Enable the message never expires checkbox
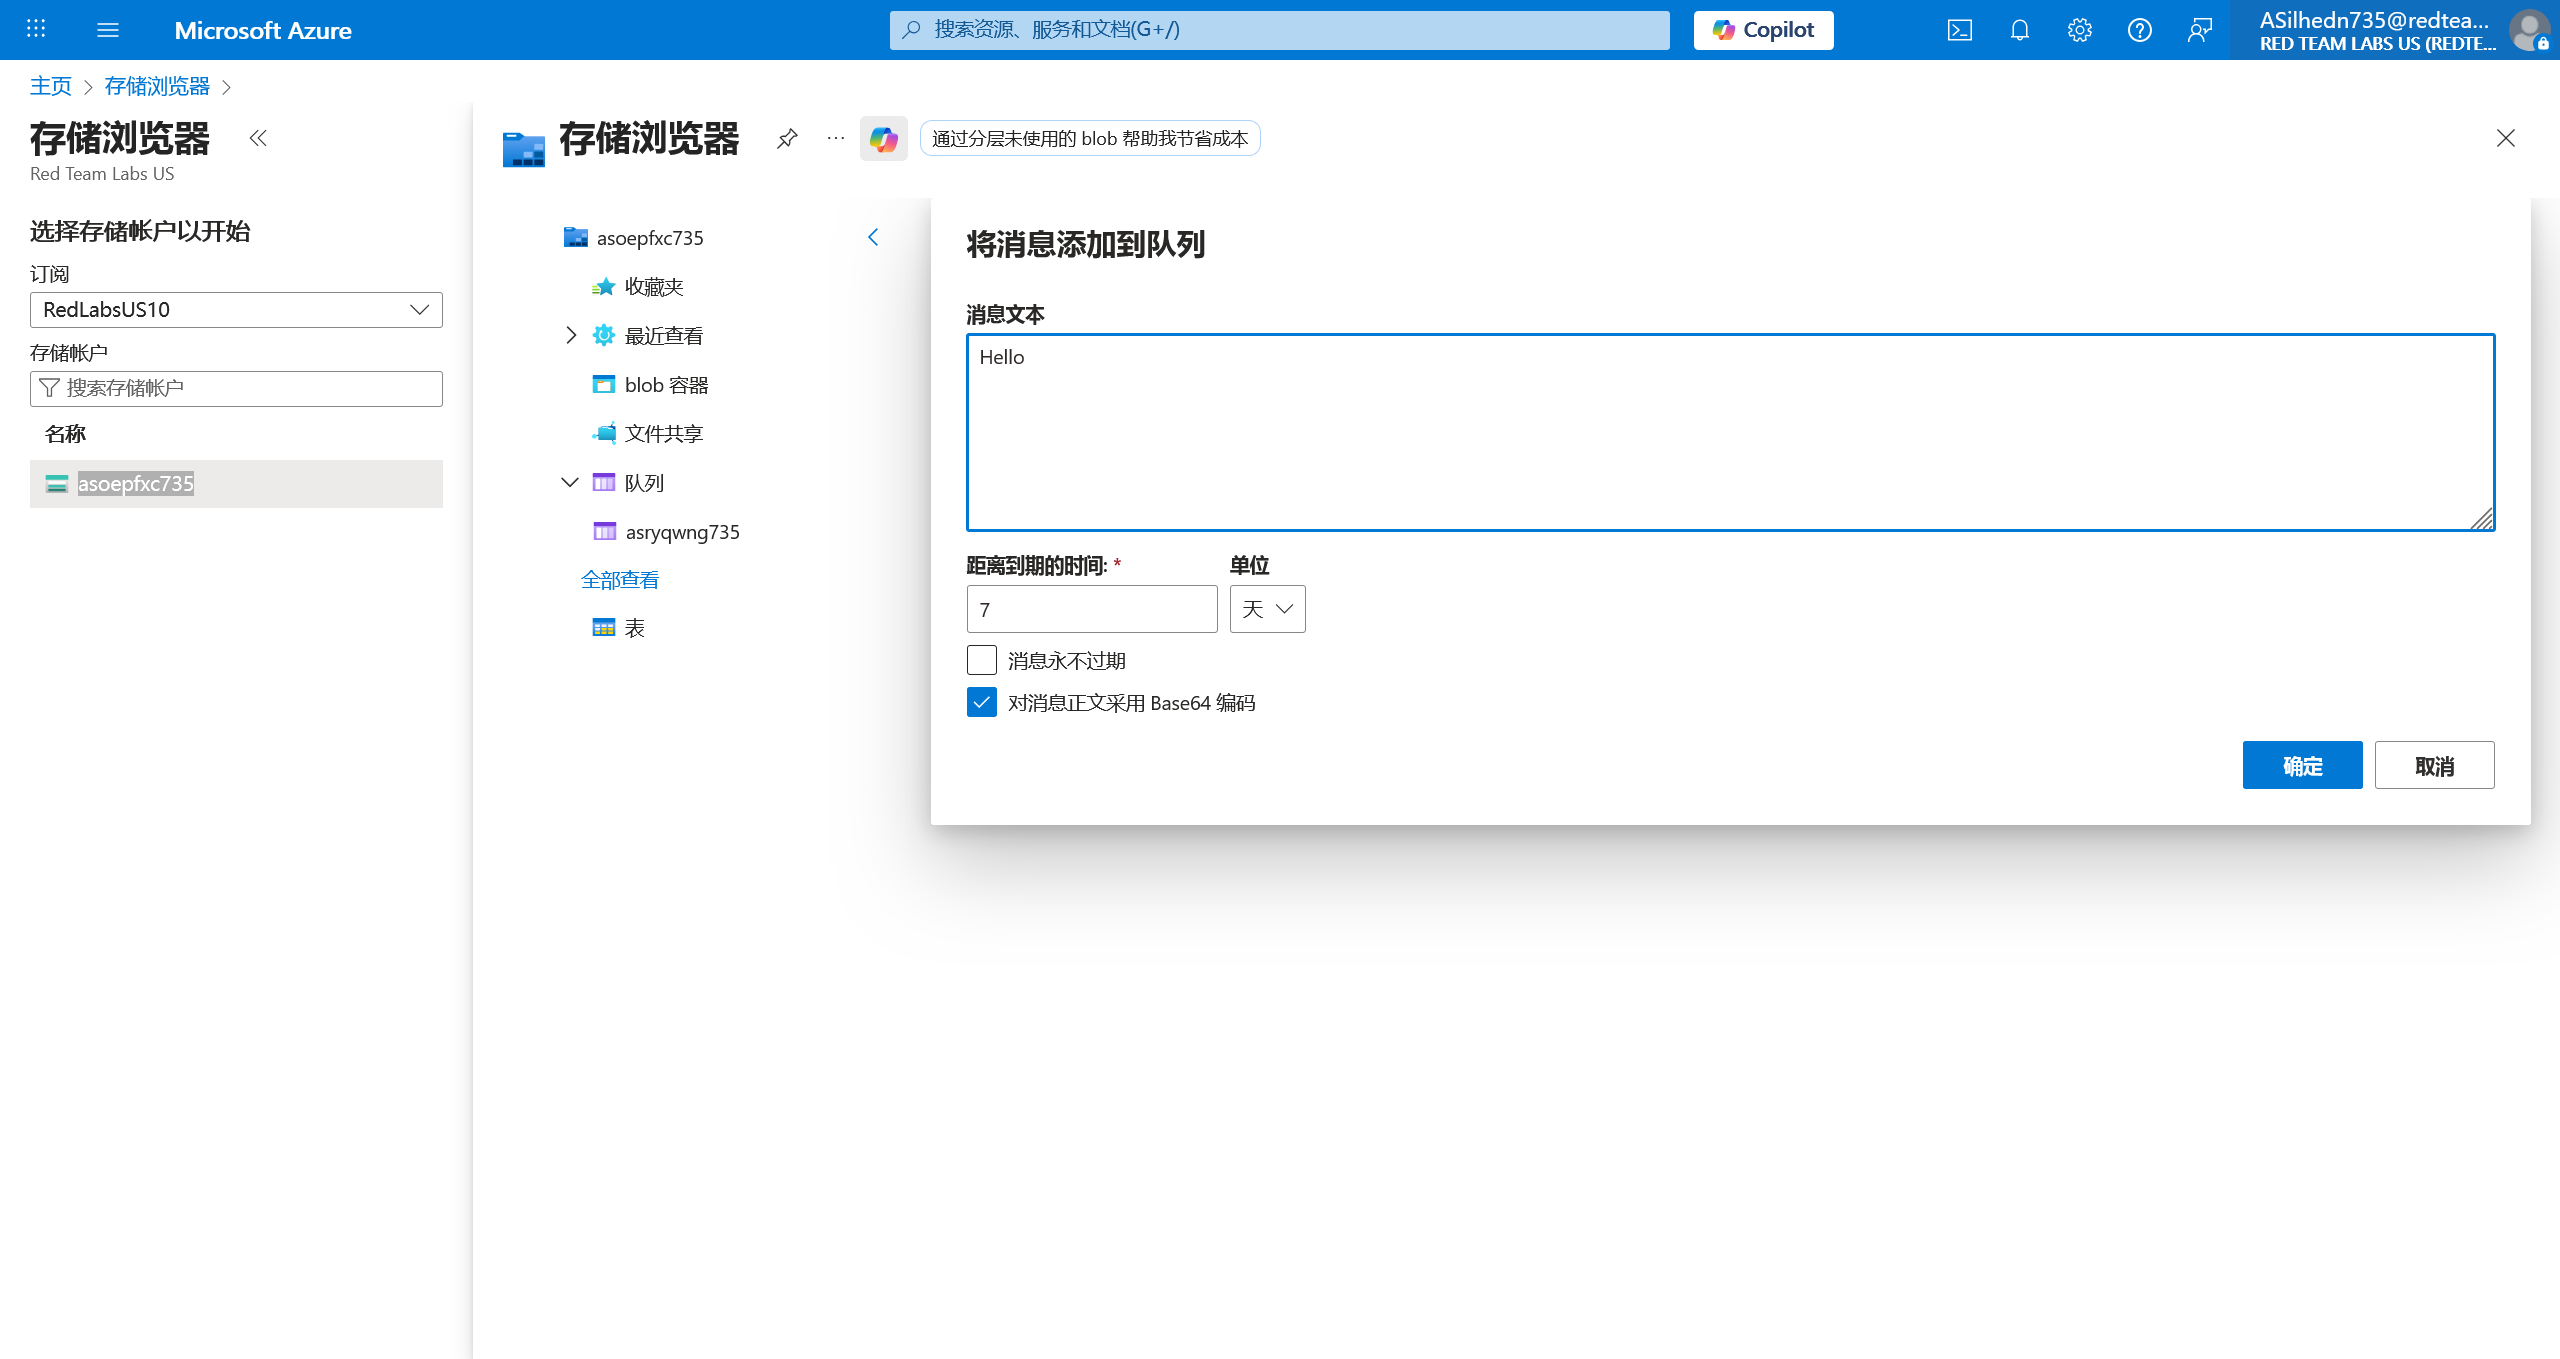Image resolution: width=2560 pixels, height=1359 pixels. (x=982, y=660)
